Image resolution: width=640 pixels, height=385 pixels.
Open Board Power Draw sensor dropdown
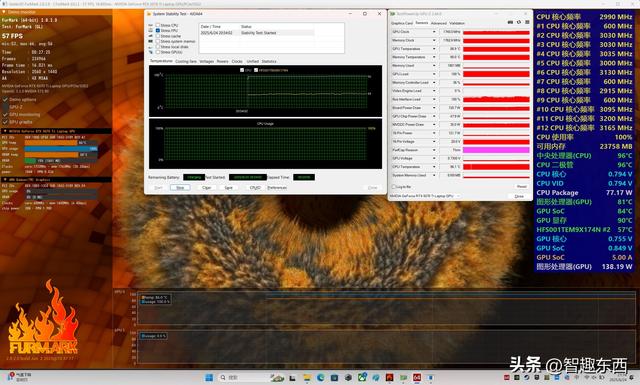[434, 108]
